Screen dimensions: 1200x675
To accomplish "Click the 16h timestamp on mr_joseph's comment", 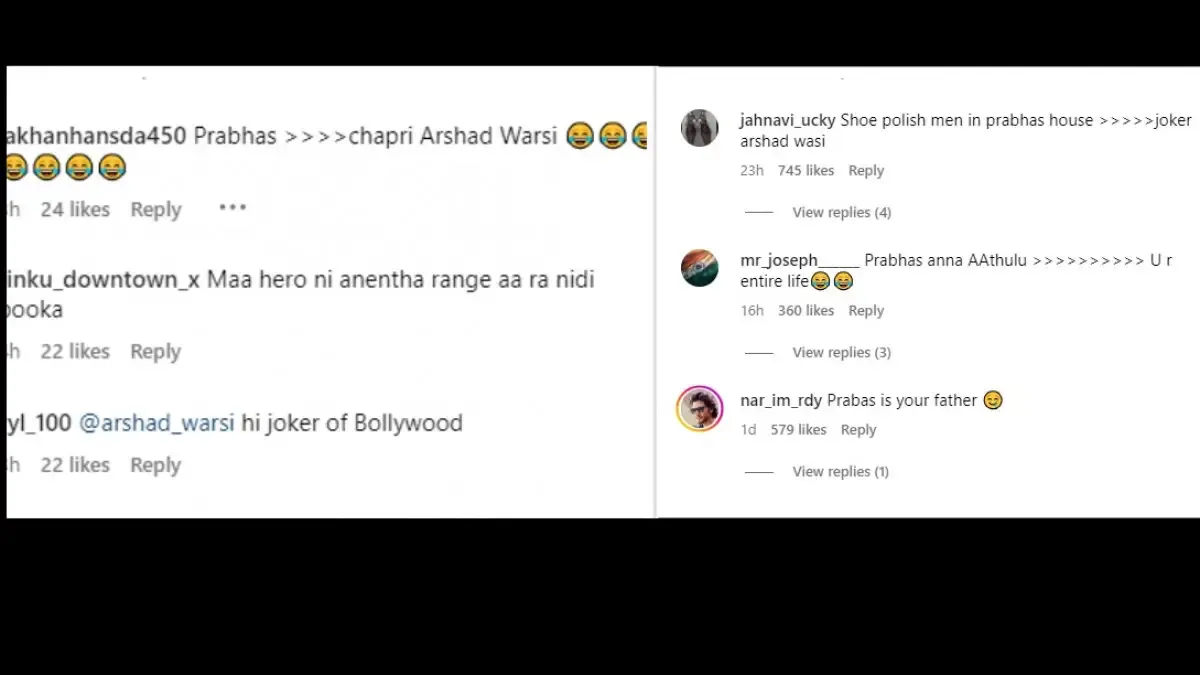I will (752, 310).
